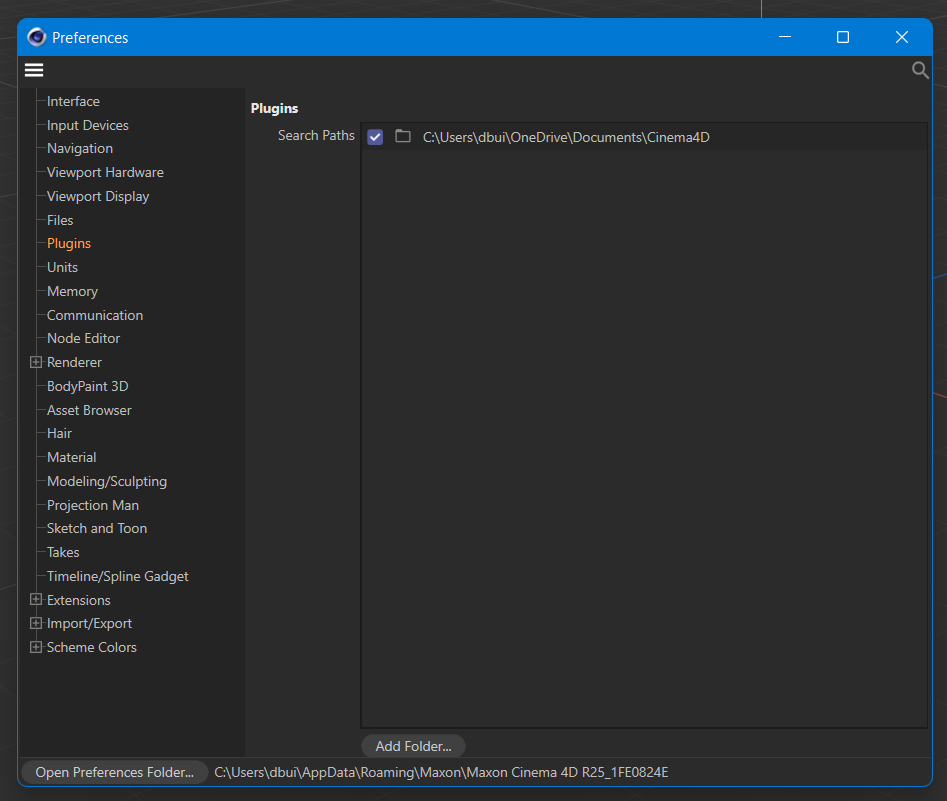Image resolution: width=947 pixels, height=801 pixels.
Task: Minimize the Preferences window
Action: tap(785, 37)
